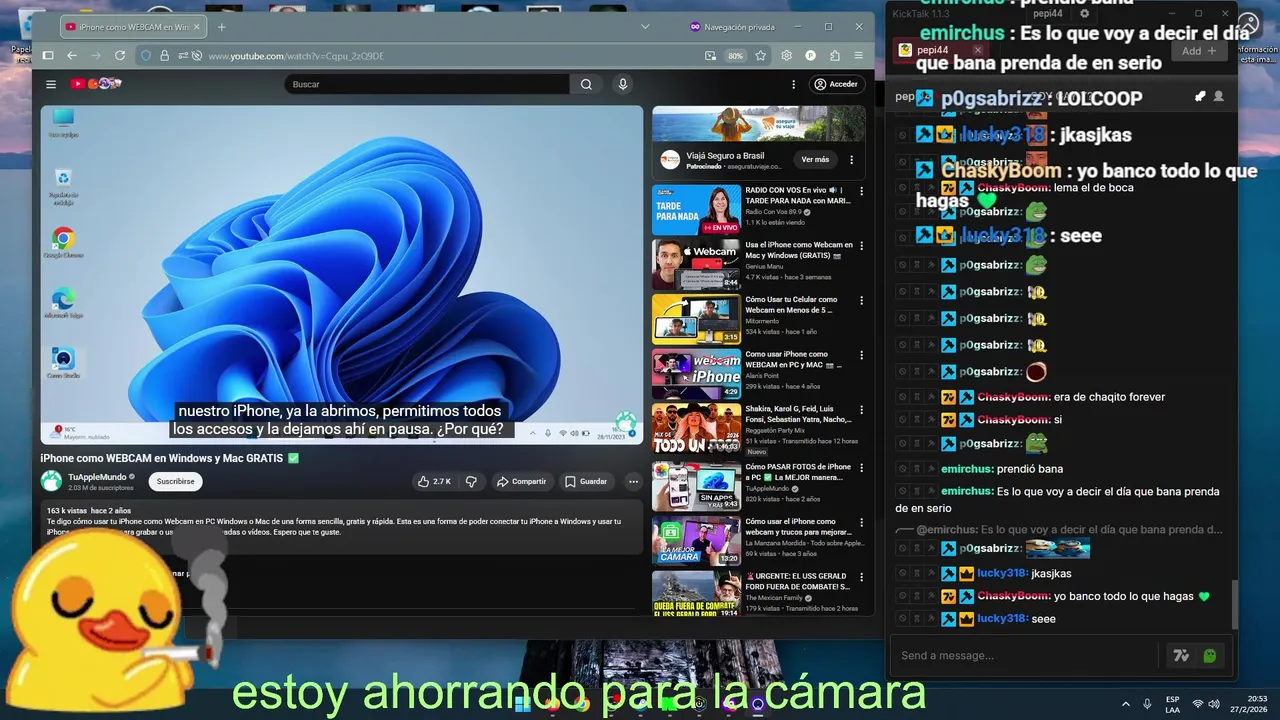
Task: Click the tracking protection shield icon
Action: click(x=146, y=56)
